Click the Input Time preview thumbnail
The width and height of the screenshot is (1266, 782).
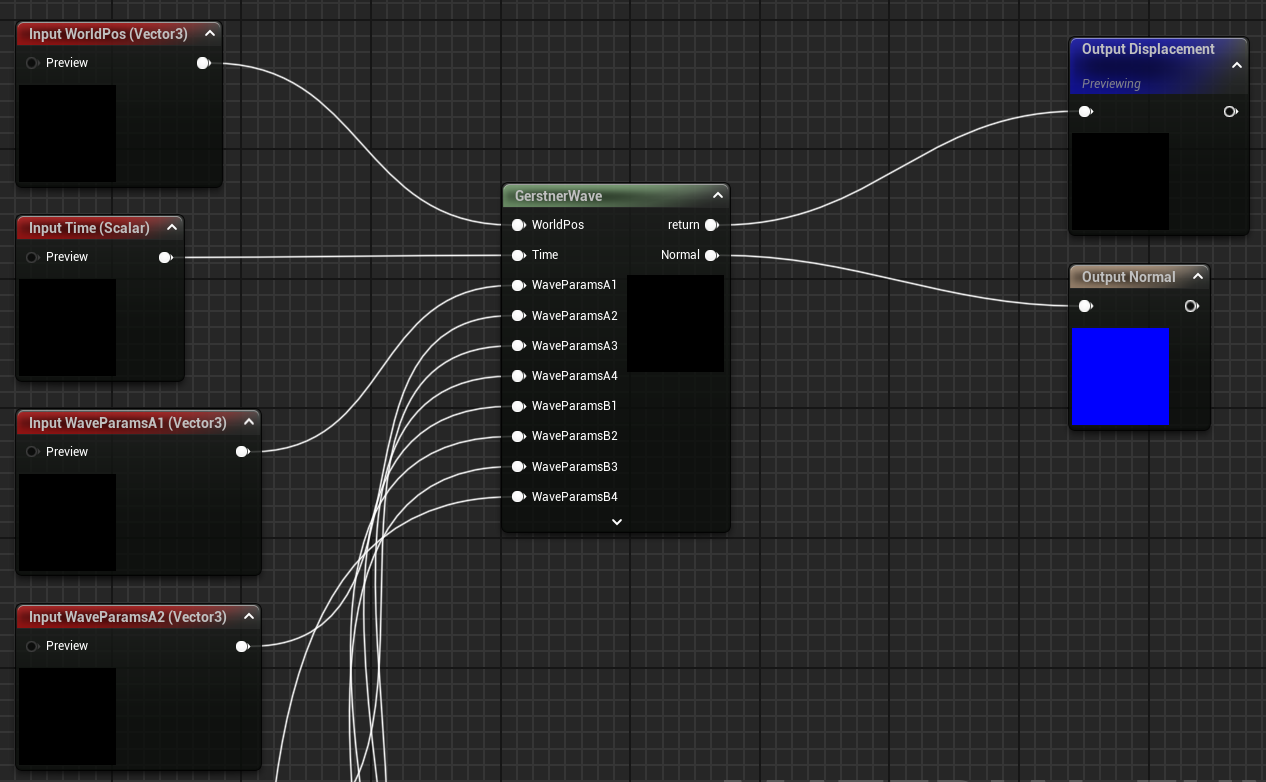(x=67, y=327)
